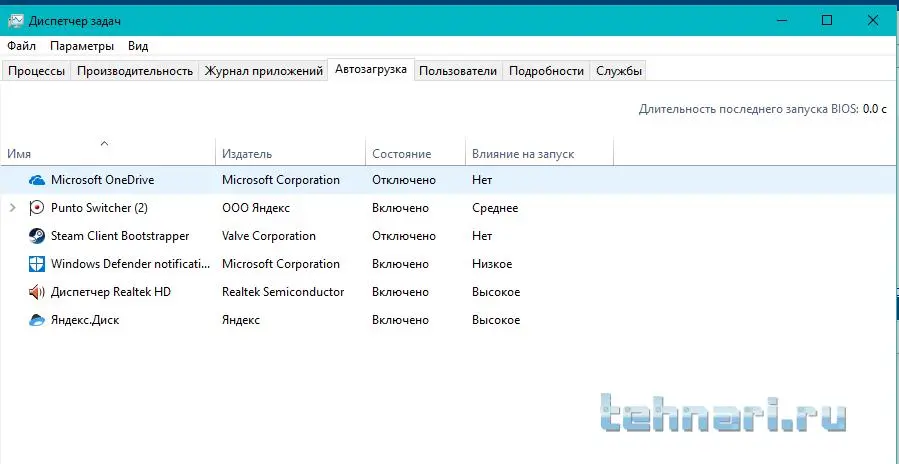Viewport: 899px width, 464px height.
Task: Click the Яндекс publisher cell of Яндекс.Диск
Action: pos(241,321)
